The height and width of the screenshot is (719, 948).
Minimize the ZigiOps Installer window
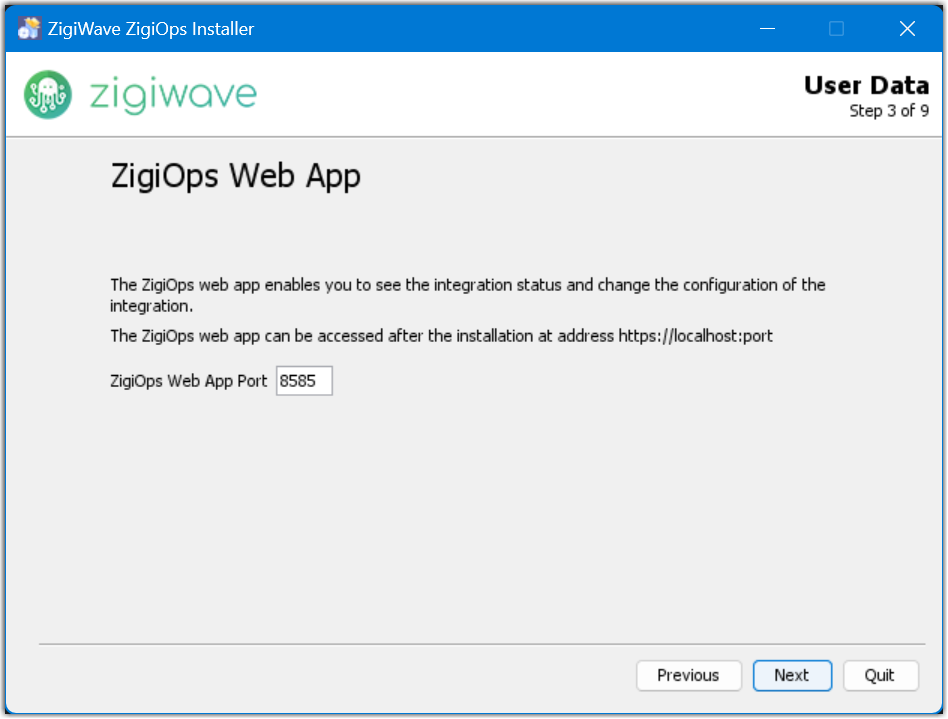[766, 29]
